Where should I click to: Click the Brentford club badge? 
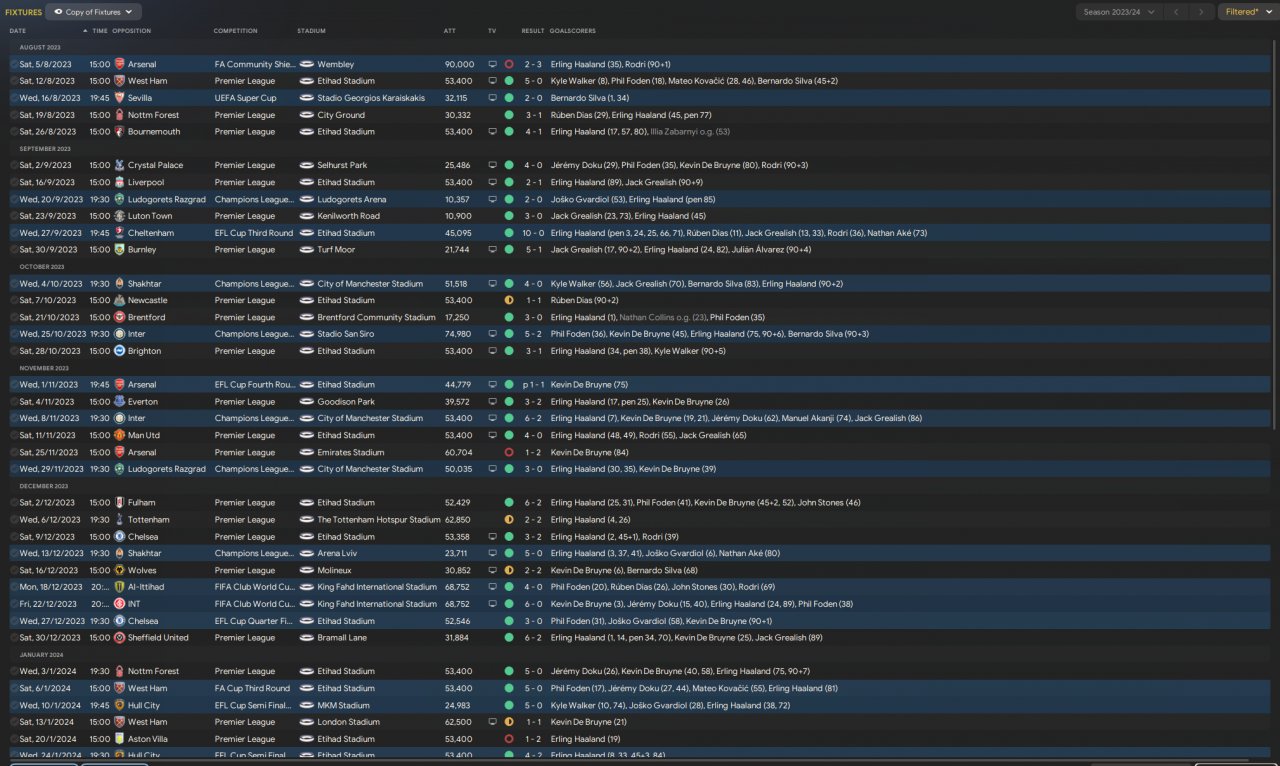point(119,317)
